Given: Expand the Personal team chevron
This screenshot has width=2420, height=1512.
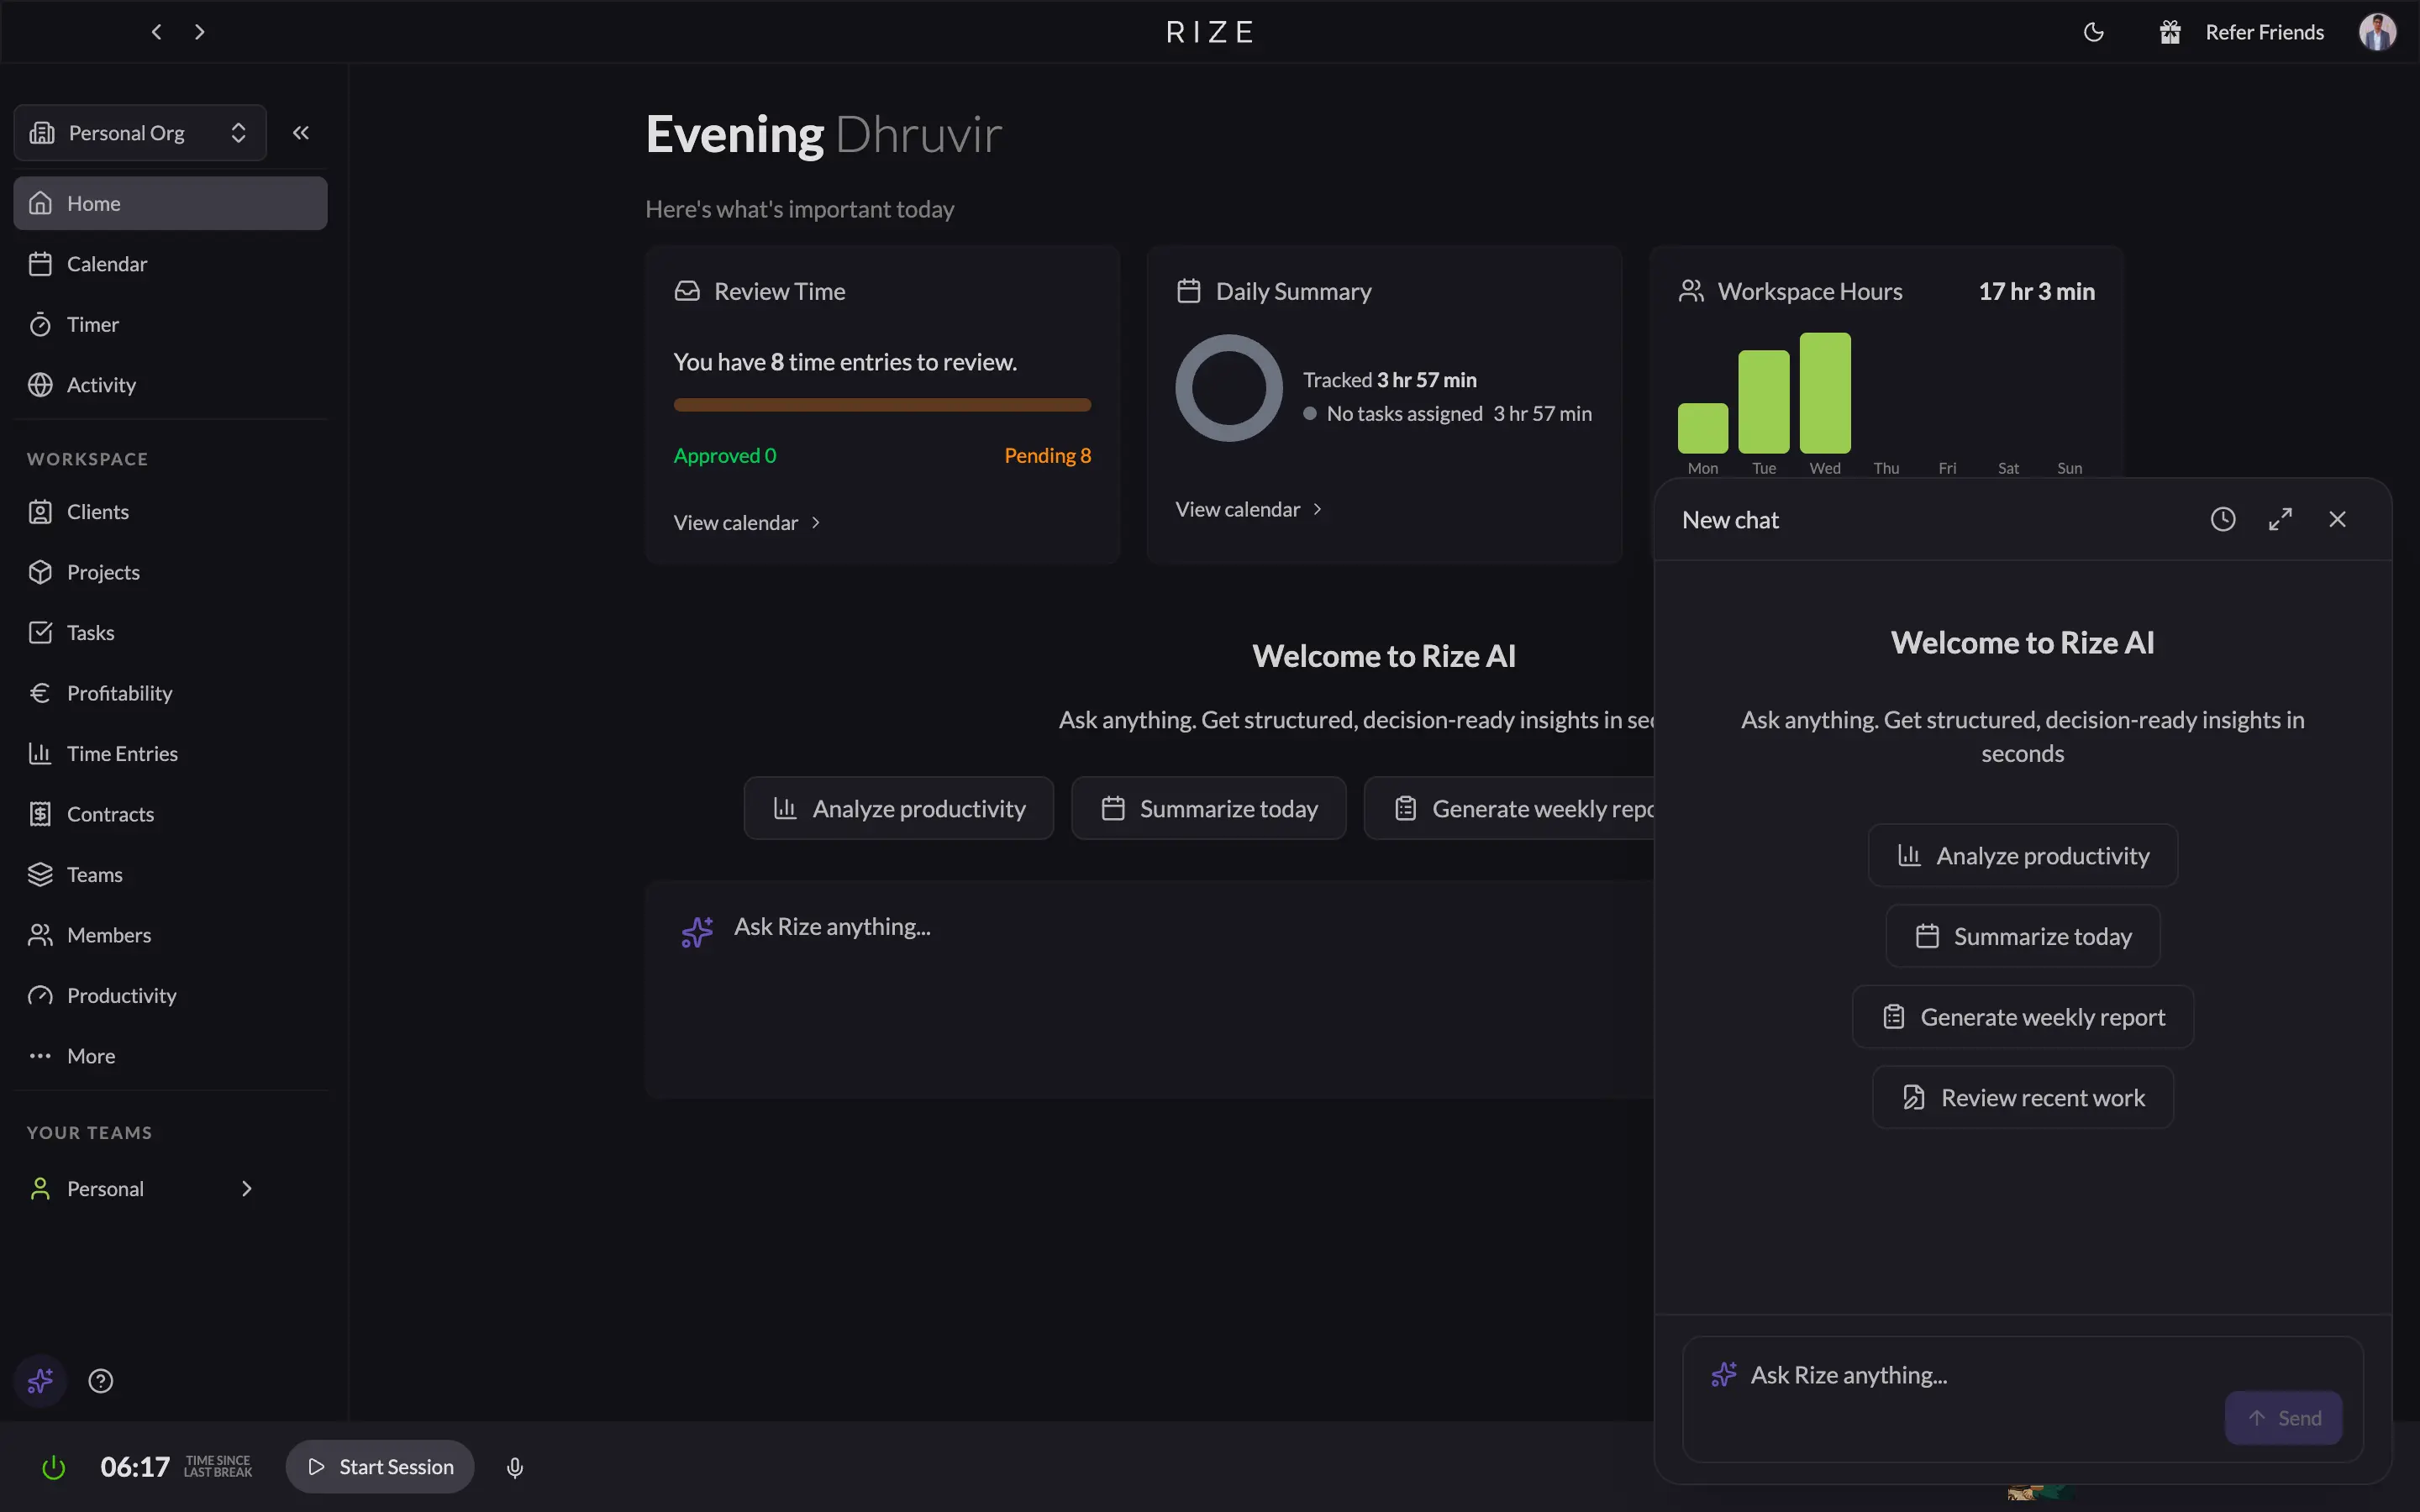Looking at the screenshot, I should tap(246, 1188).
